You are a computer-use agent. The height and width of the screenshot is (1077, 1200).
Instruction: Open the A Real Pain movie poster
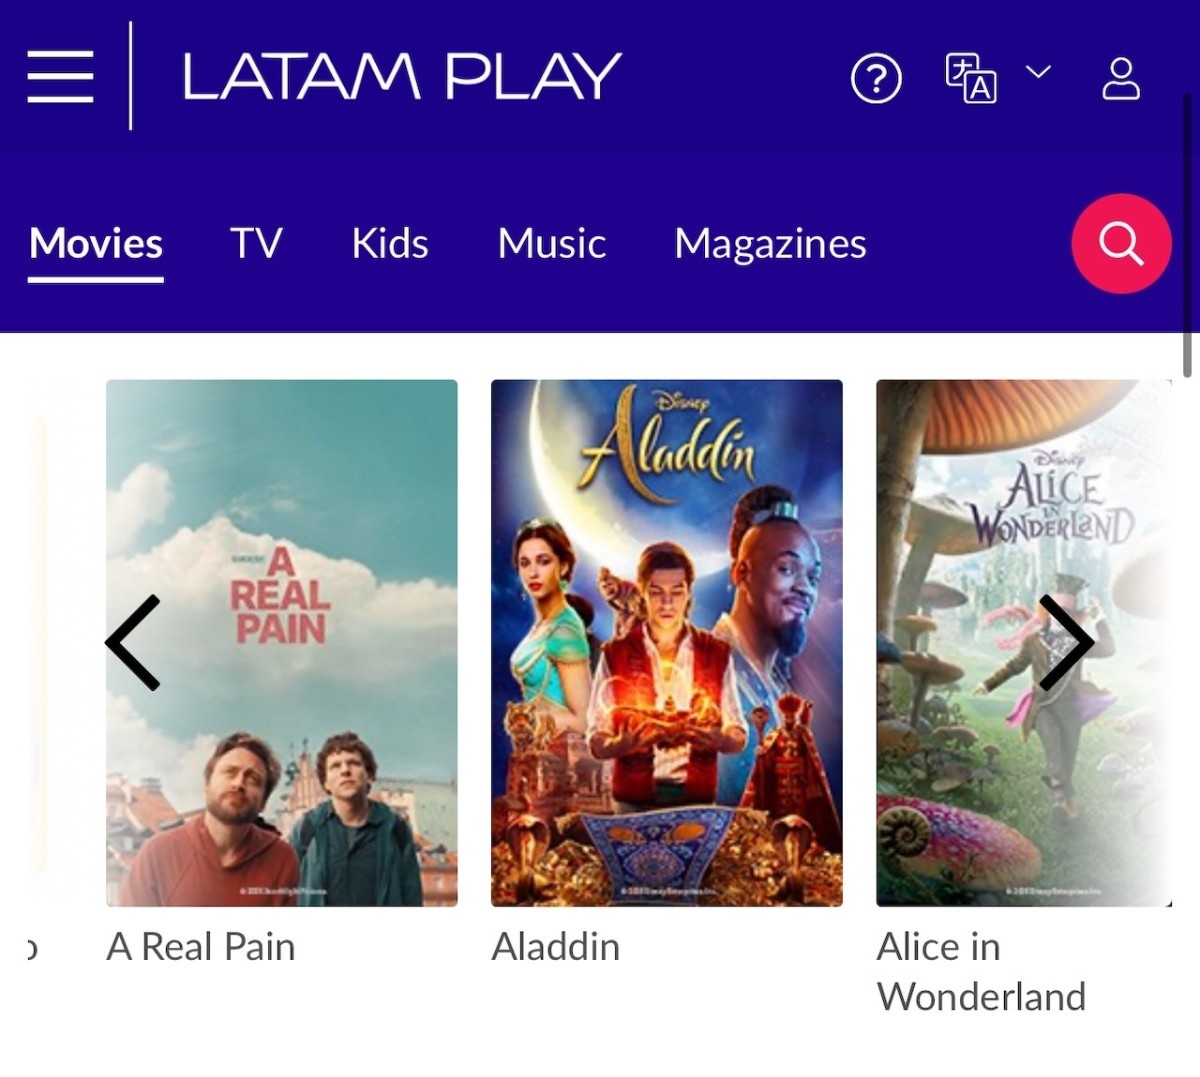(x=282, y=643)
